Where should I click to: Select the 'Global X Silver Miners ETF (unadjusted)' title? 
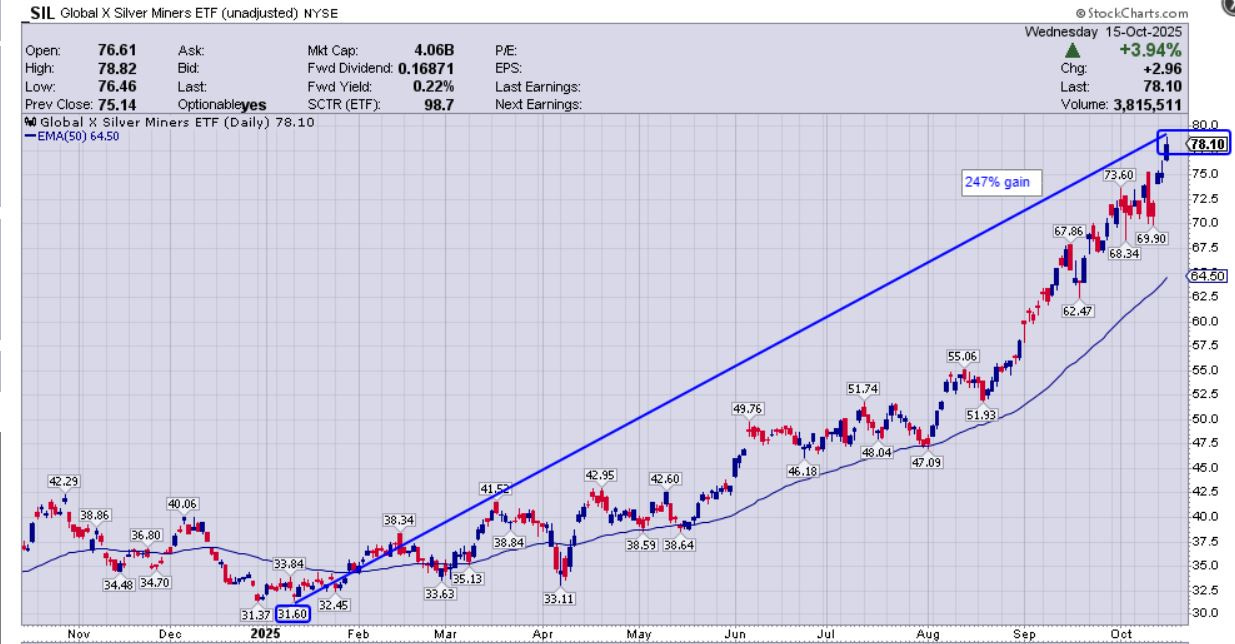tap(178, 14)
